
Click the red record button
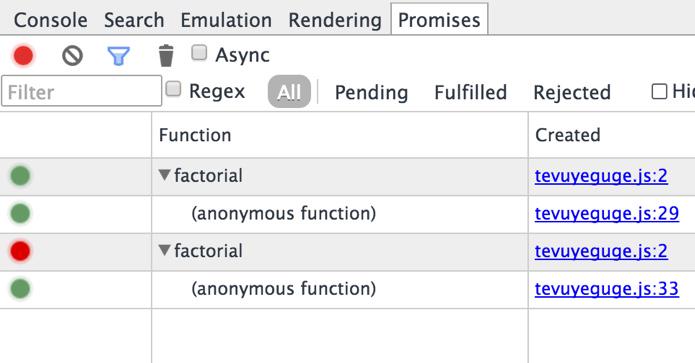(23, 56)
